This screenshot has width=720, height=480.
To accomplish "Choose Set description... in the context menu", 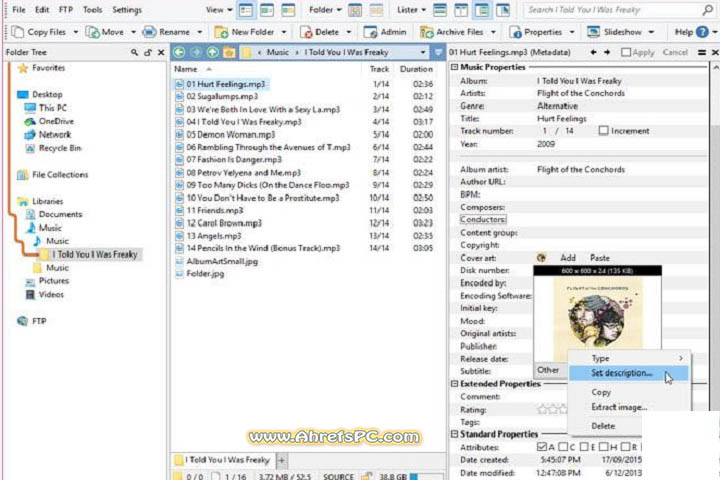I will click(629, 373).
